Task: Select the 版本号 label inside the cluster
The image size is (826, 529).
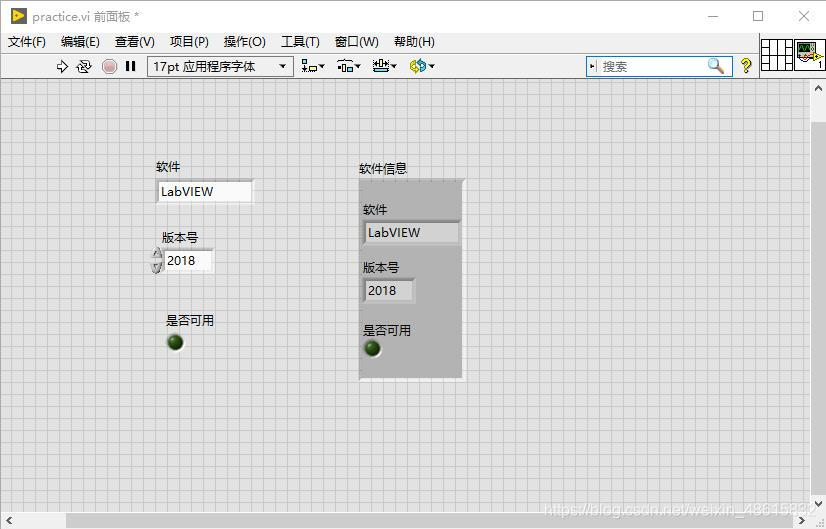Action: pyautogui.click(x=381, y=268)
